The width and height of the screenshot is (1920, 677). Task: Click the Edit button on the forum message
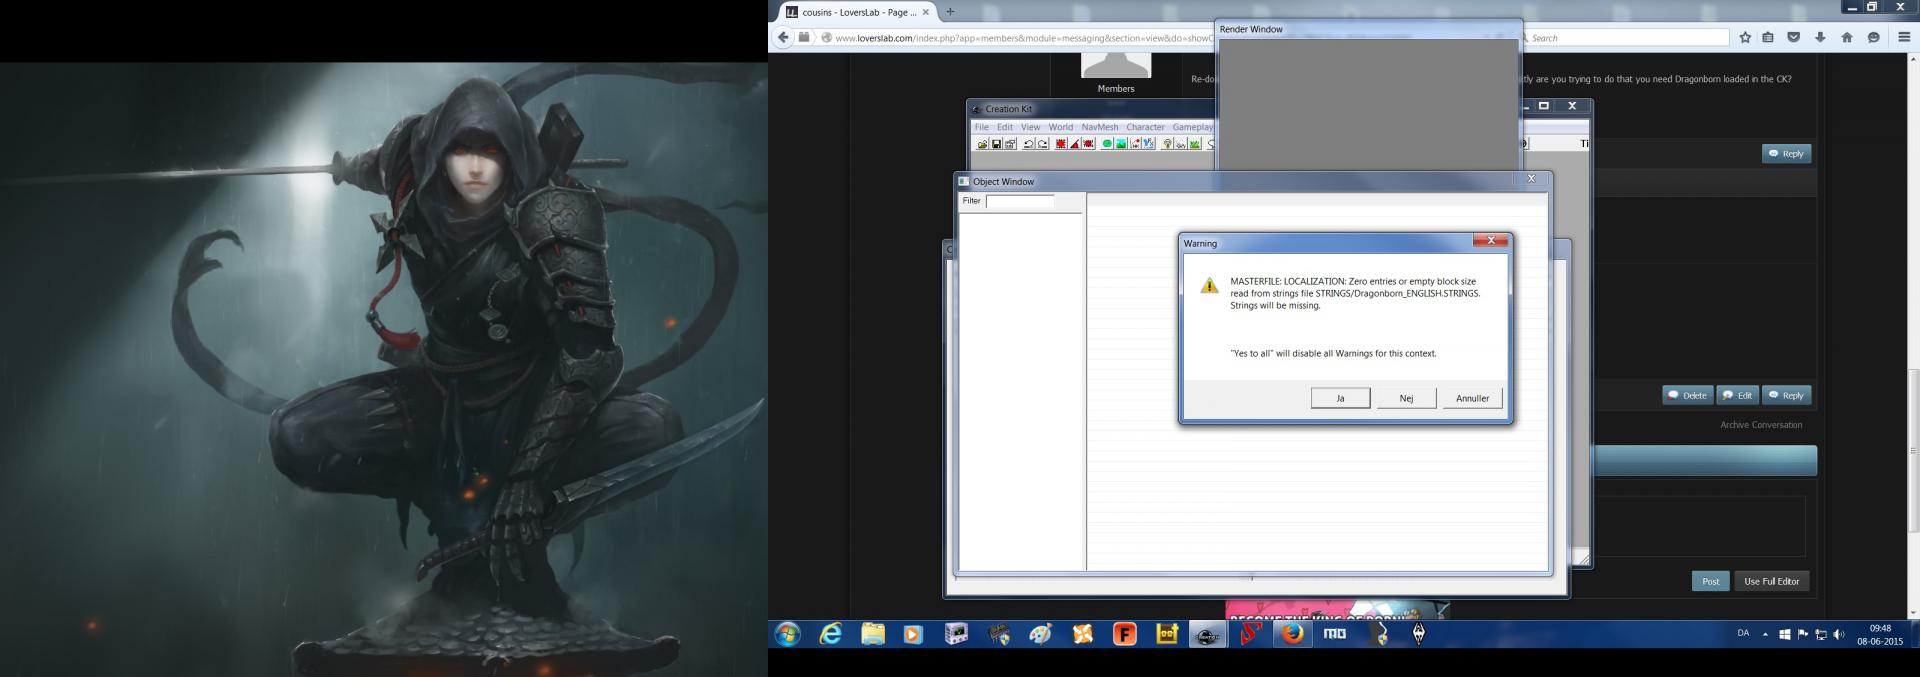pyautogui.click(x=1738, y=396)
